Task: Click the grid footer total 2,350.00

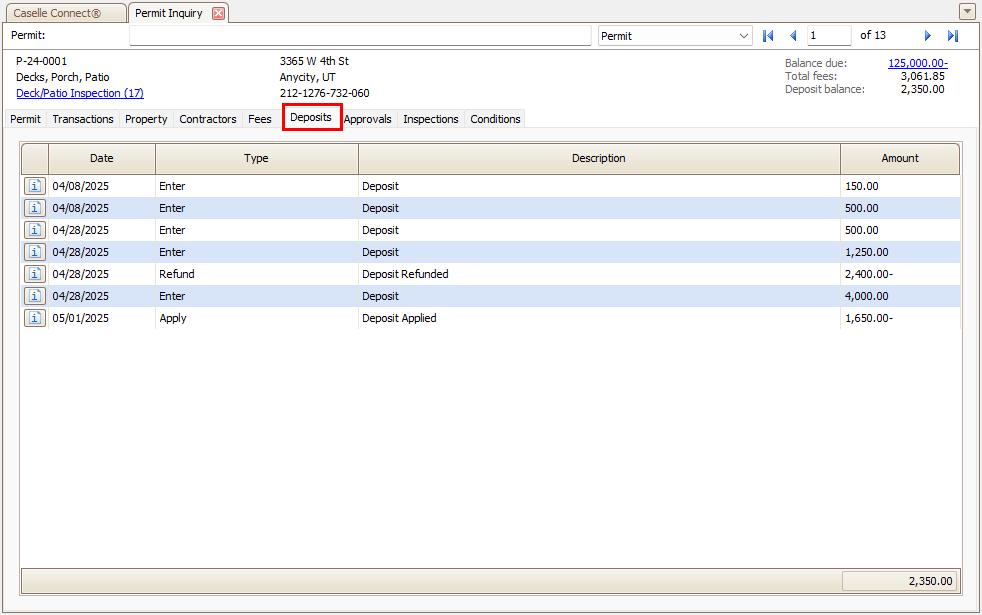Action: (x=899, y=581)
